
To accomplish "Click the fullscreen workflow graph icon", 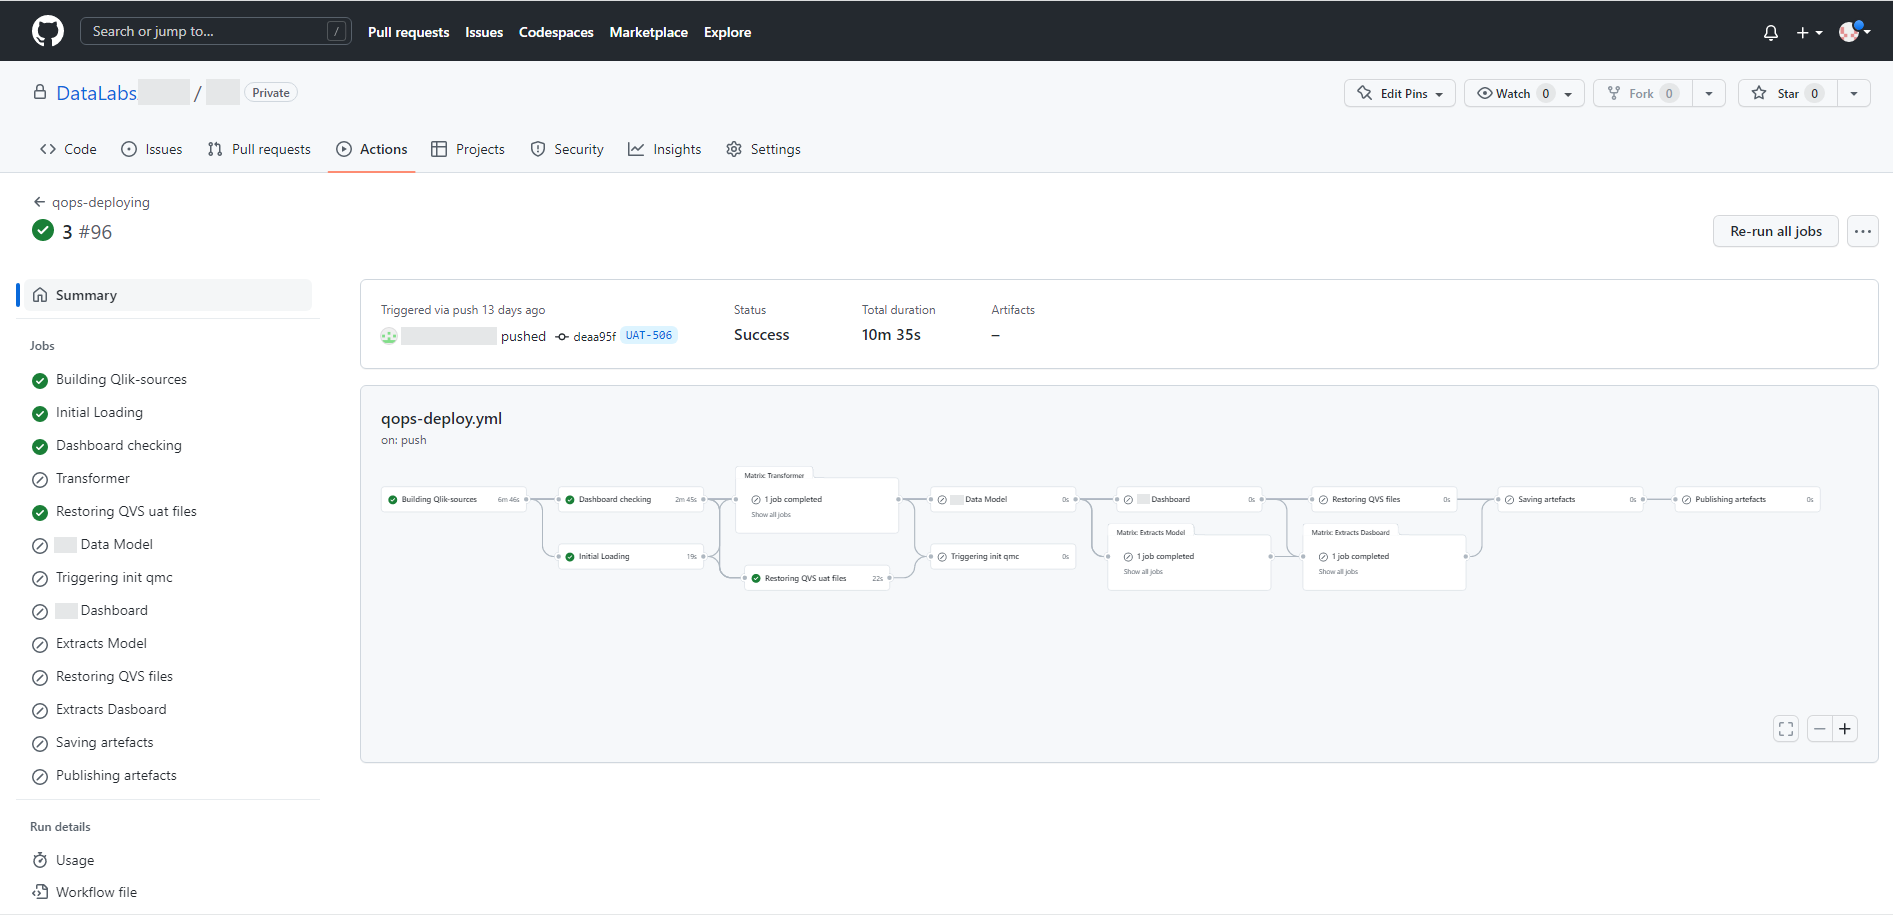I will coord(1785,729).
